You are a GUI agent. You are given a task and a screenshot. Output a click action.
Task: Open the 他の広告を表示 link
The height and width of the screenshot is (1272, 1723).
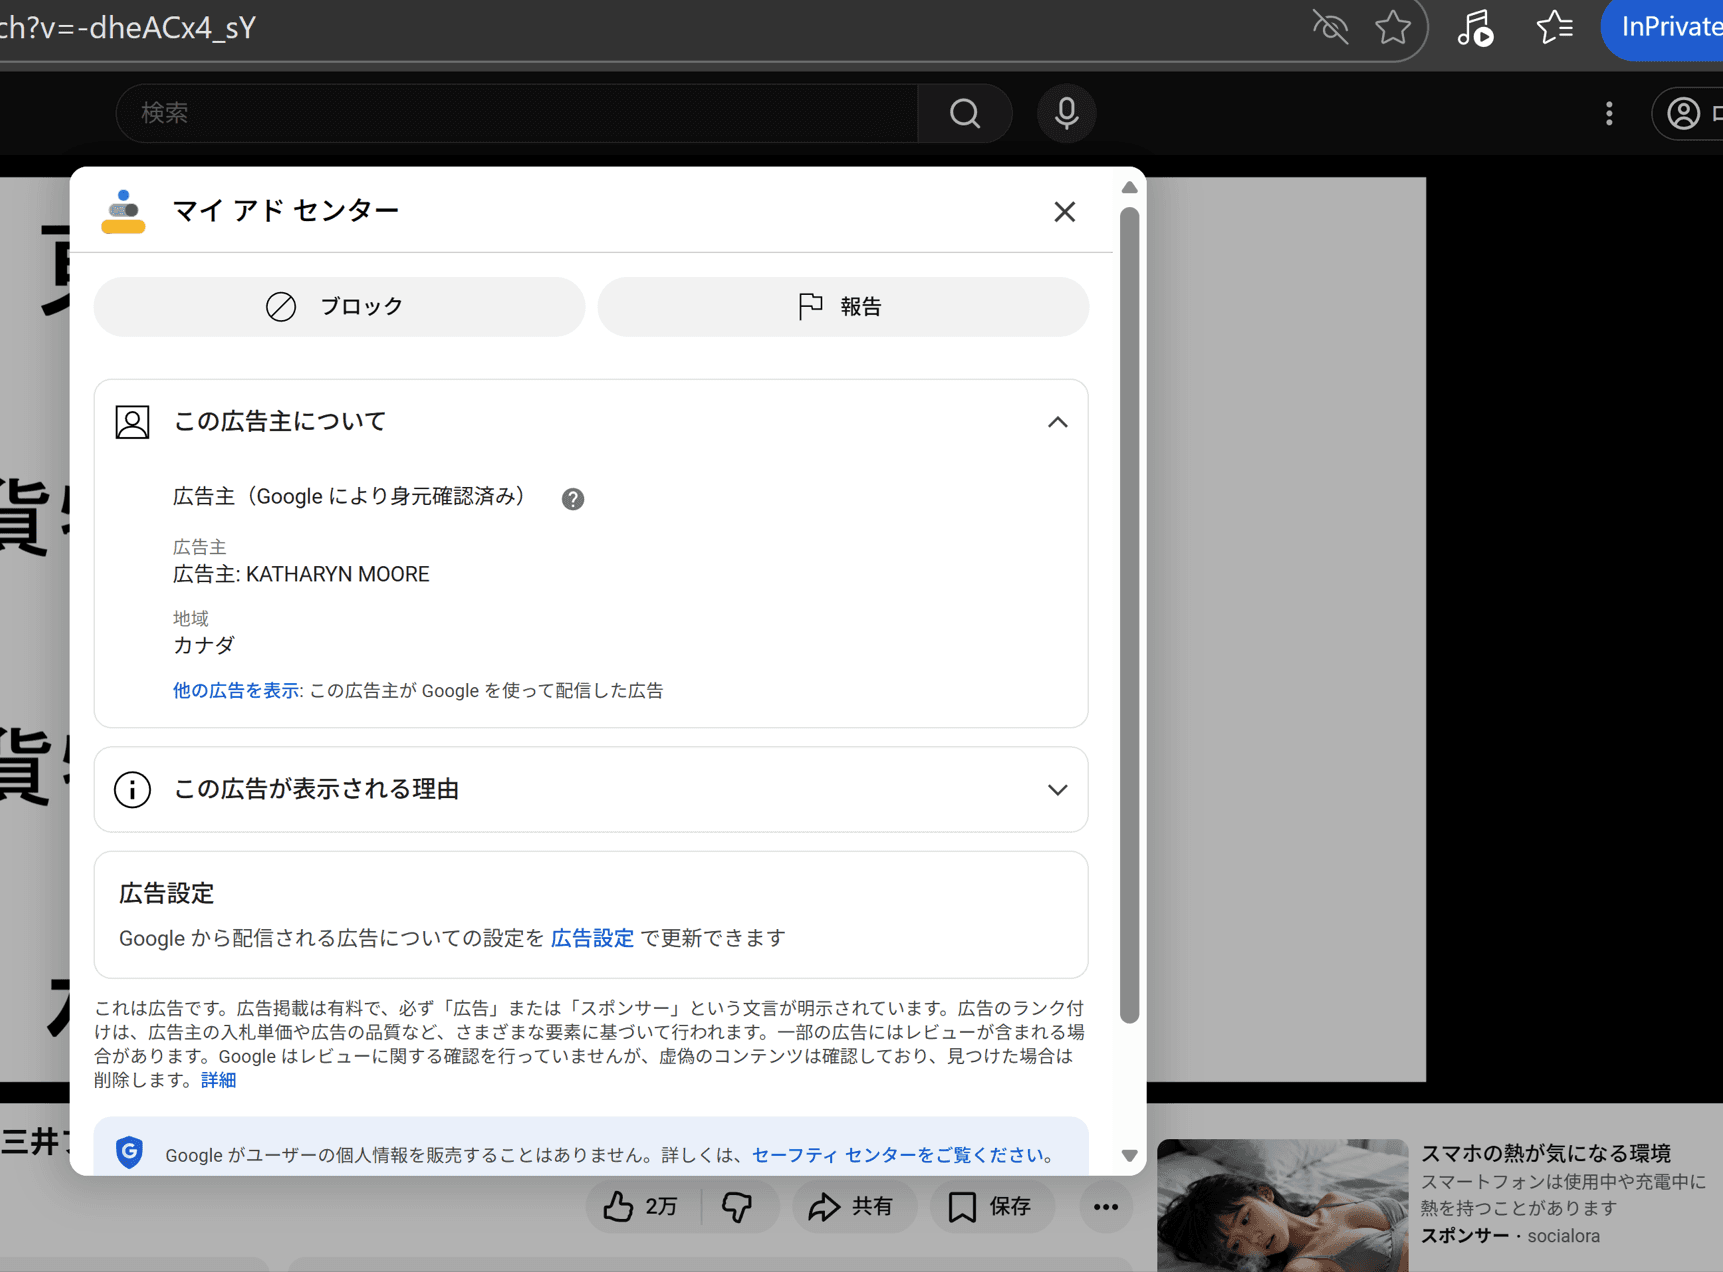point(236,691)
